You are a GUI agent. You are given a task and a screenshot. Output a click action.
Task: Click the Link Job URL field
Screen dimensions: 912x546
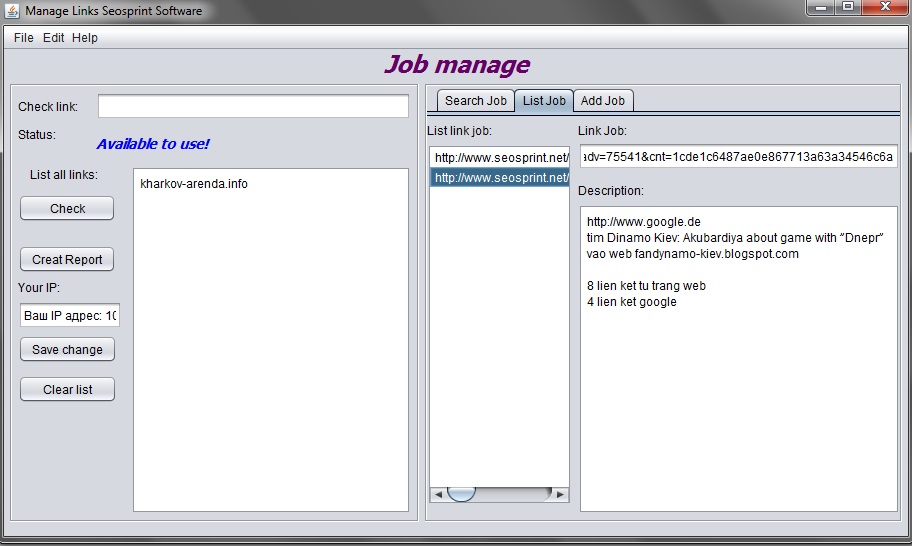[739, 156]
